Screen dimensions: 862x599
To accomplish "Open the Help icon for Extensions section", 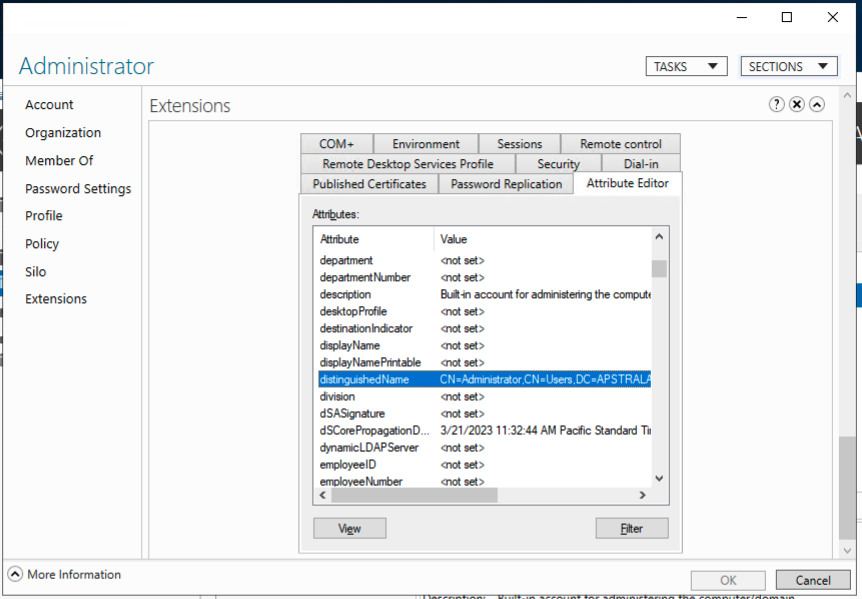I will tap(777, 104).
